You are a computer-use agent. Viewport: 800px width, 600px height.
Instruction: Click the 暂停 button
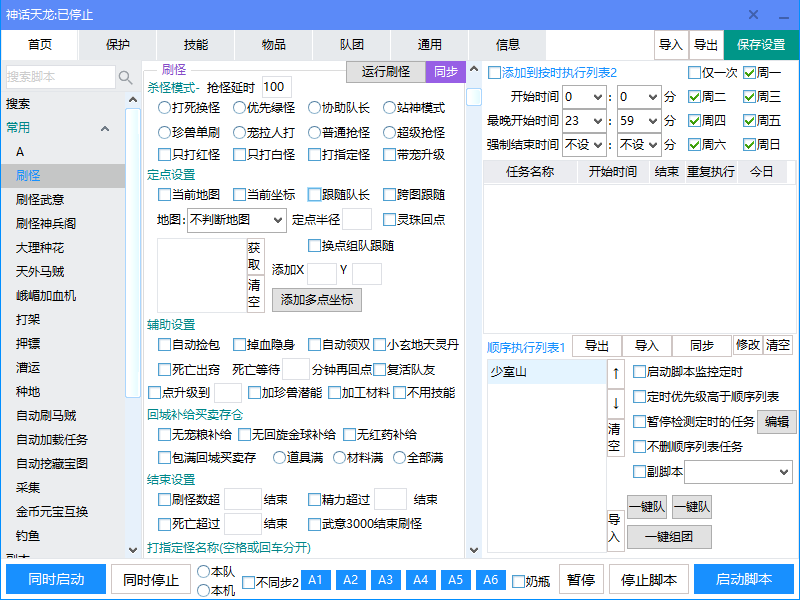(581, 580)
